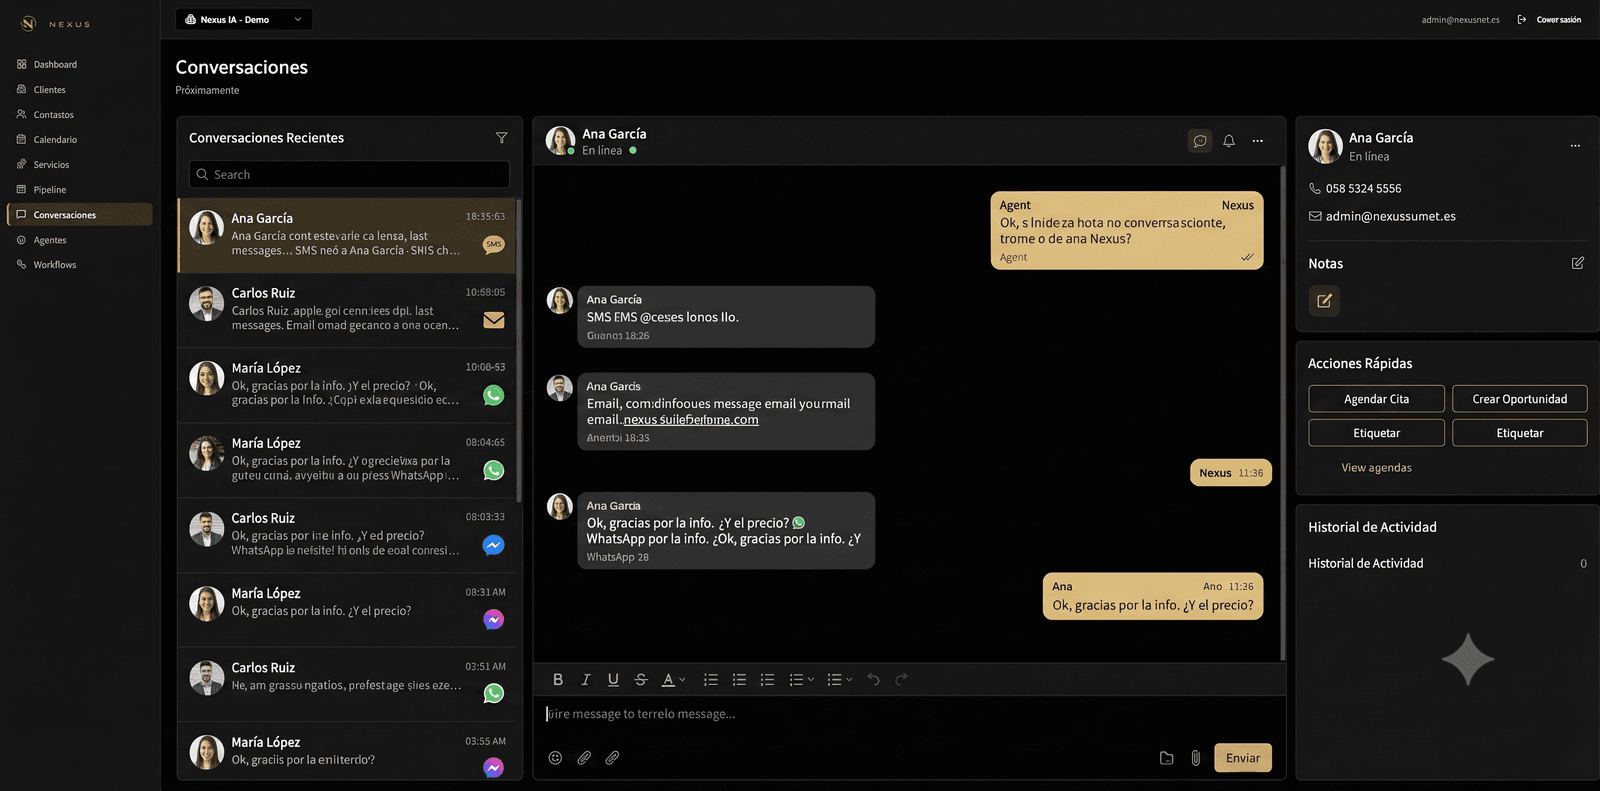
Task: Click the SMS badge on Ana García's row
Action: click(x=493, y=244)
